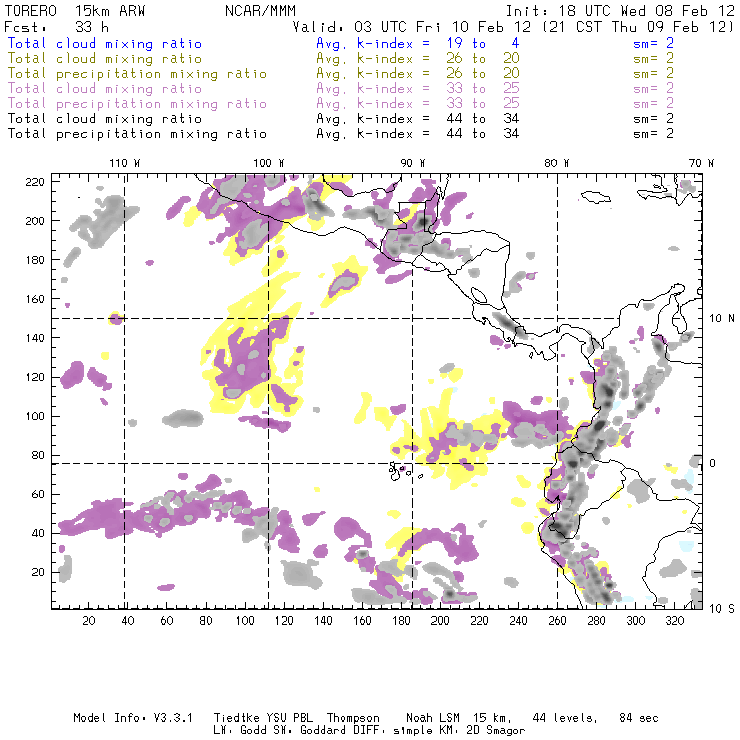
Task: Click the '80 W' longitude label
Action: [556, 163]
